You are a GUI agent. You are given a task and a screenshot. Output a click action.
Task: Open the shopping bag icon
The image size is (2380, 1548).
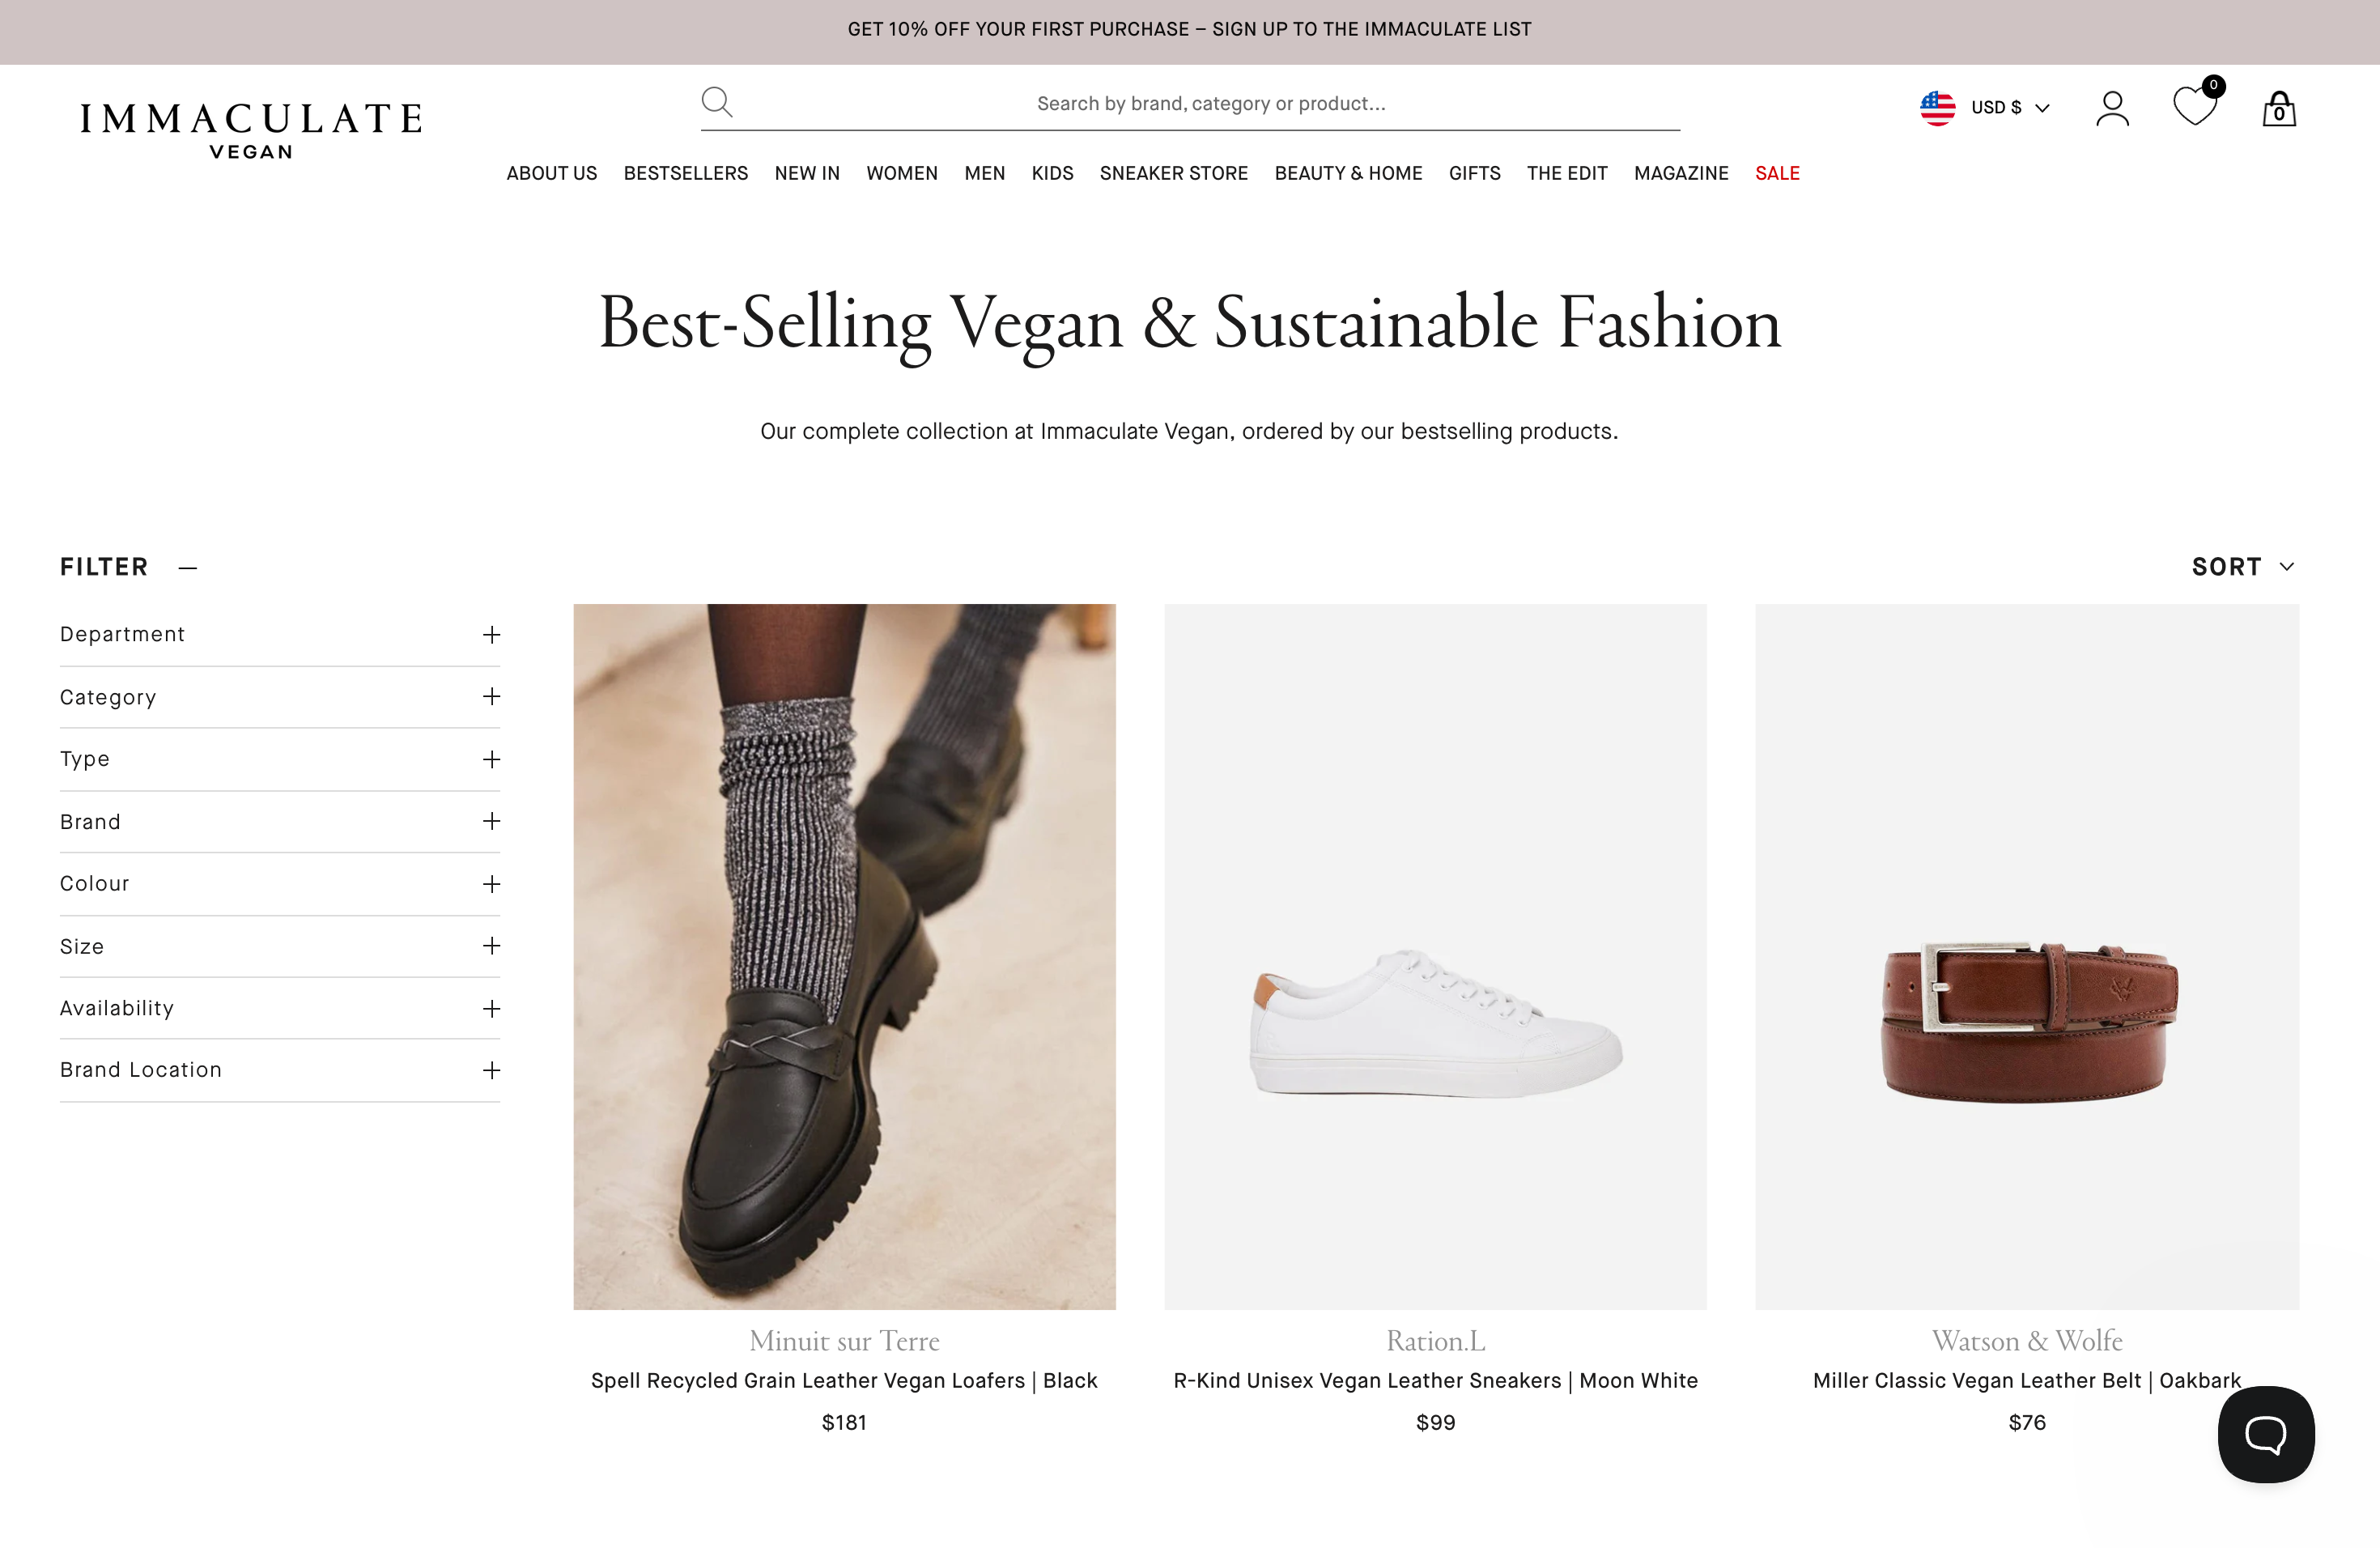[x=2279, y=108]
